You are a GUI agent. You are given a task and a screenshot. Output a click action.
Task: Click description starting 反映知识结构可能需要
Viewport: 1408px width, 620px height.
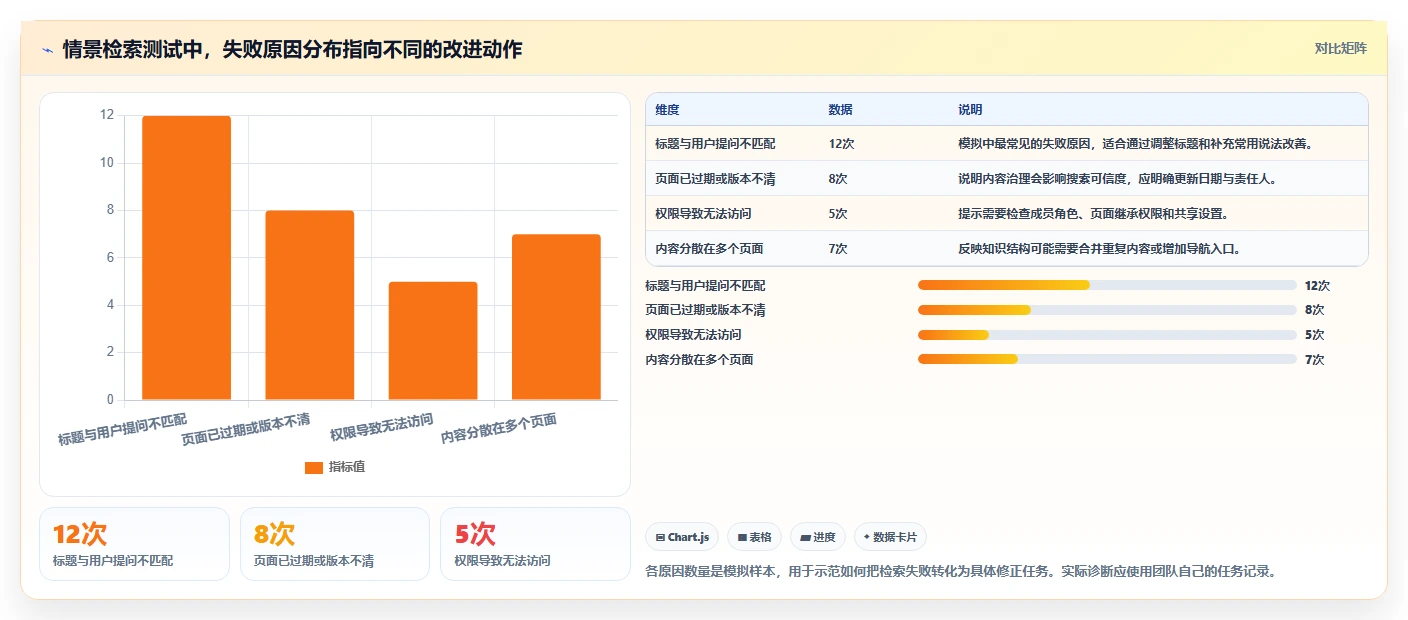click(x=1099, y=249)
